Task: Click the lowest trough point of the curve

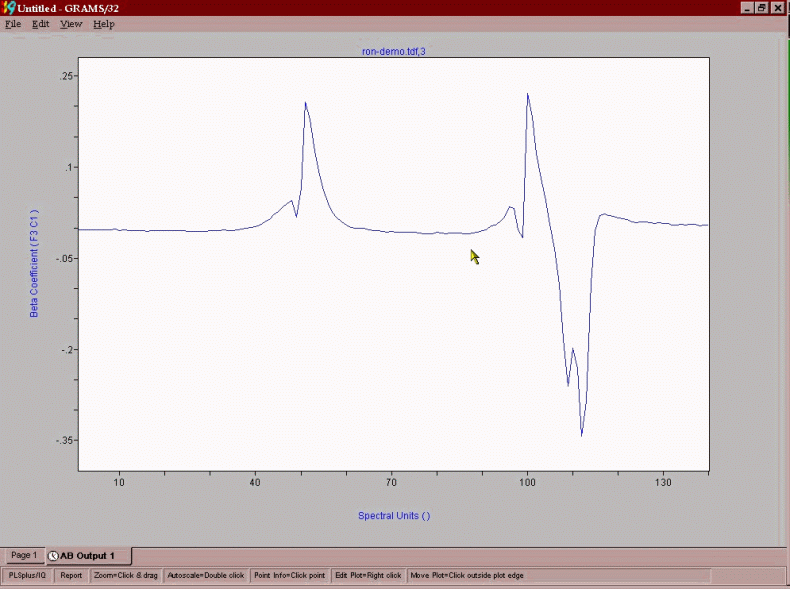Action: tap(582, 435)
